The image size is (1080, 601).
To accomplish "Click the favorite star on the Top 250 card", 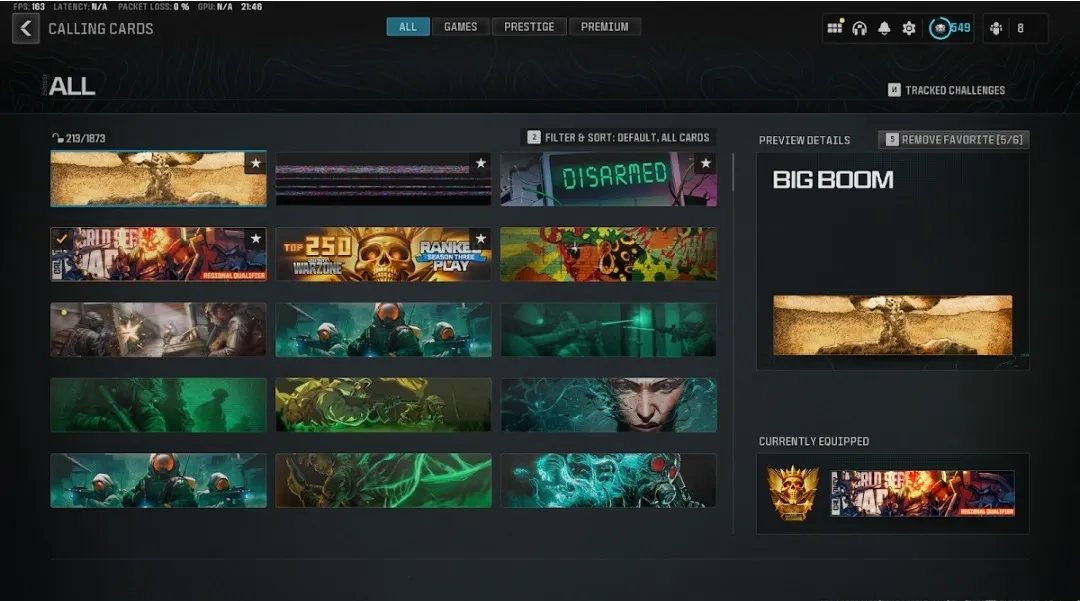I will click(x=481, y=239).
